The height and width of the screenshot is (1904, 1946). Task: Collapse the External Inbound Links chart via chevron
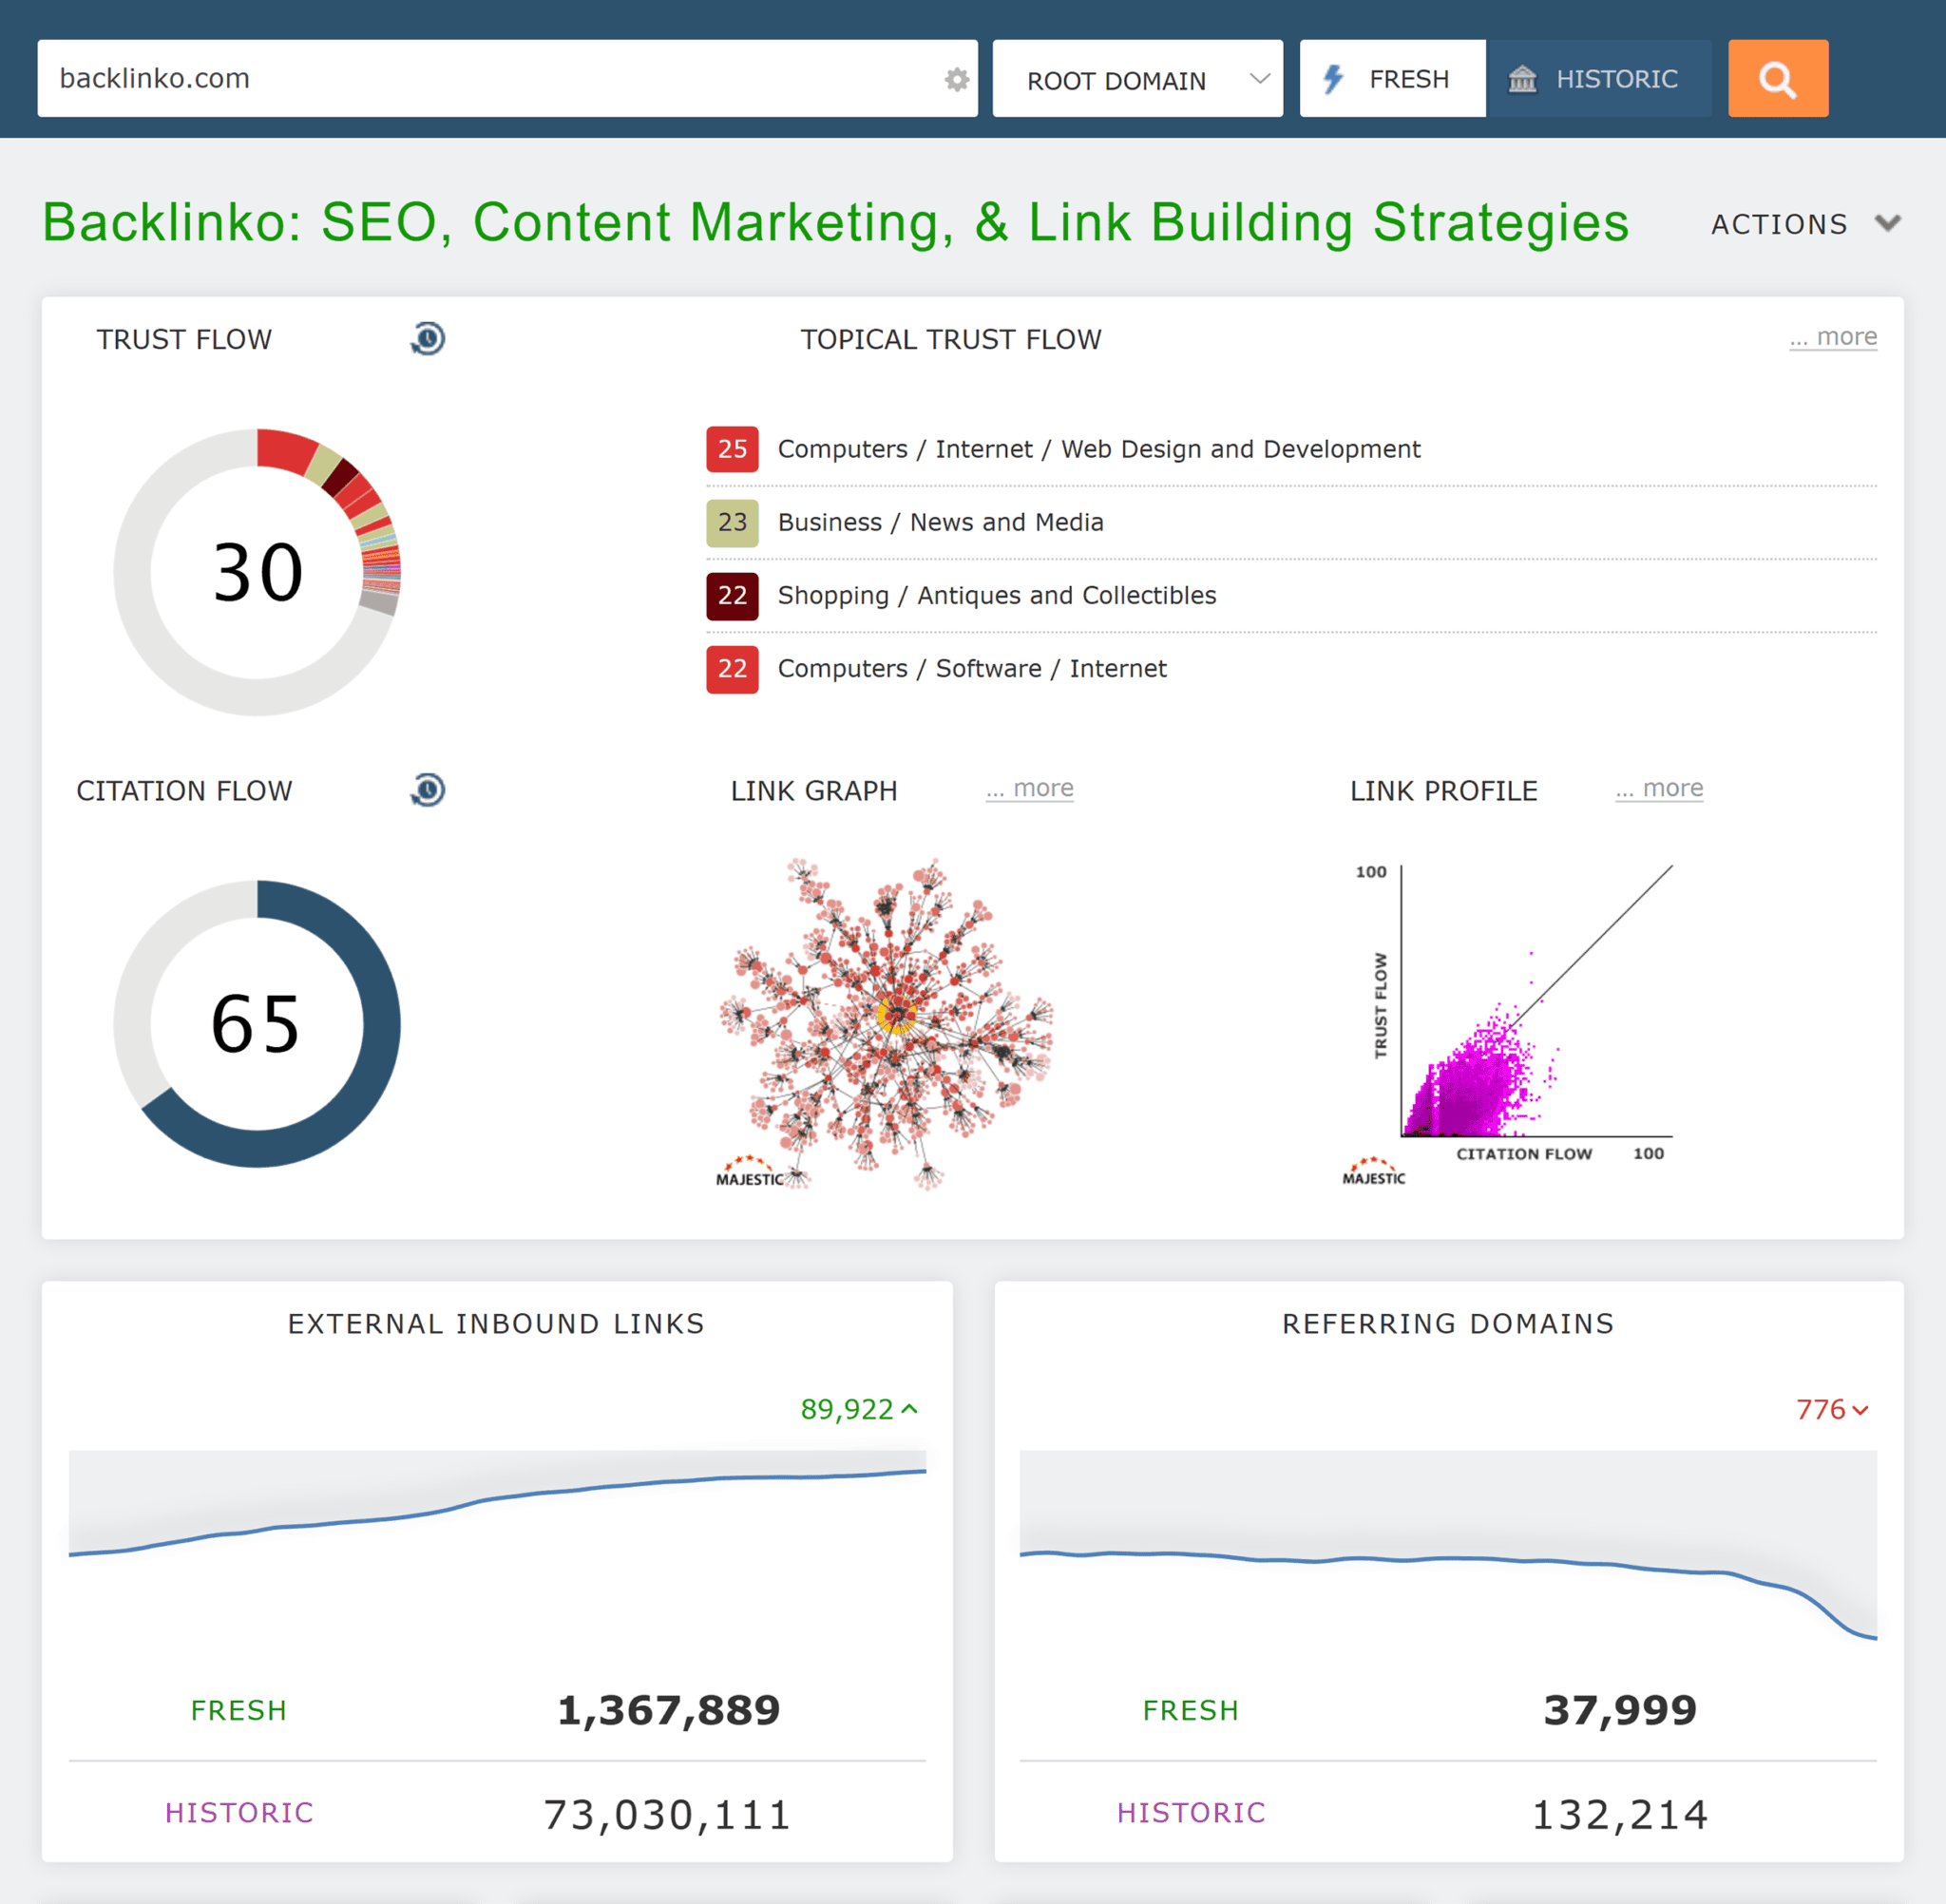pos(909,1409)
